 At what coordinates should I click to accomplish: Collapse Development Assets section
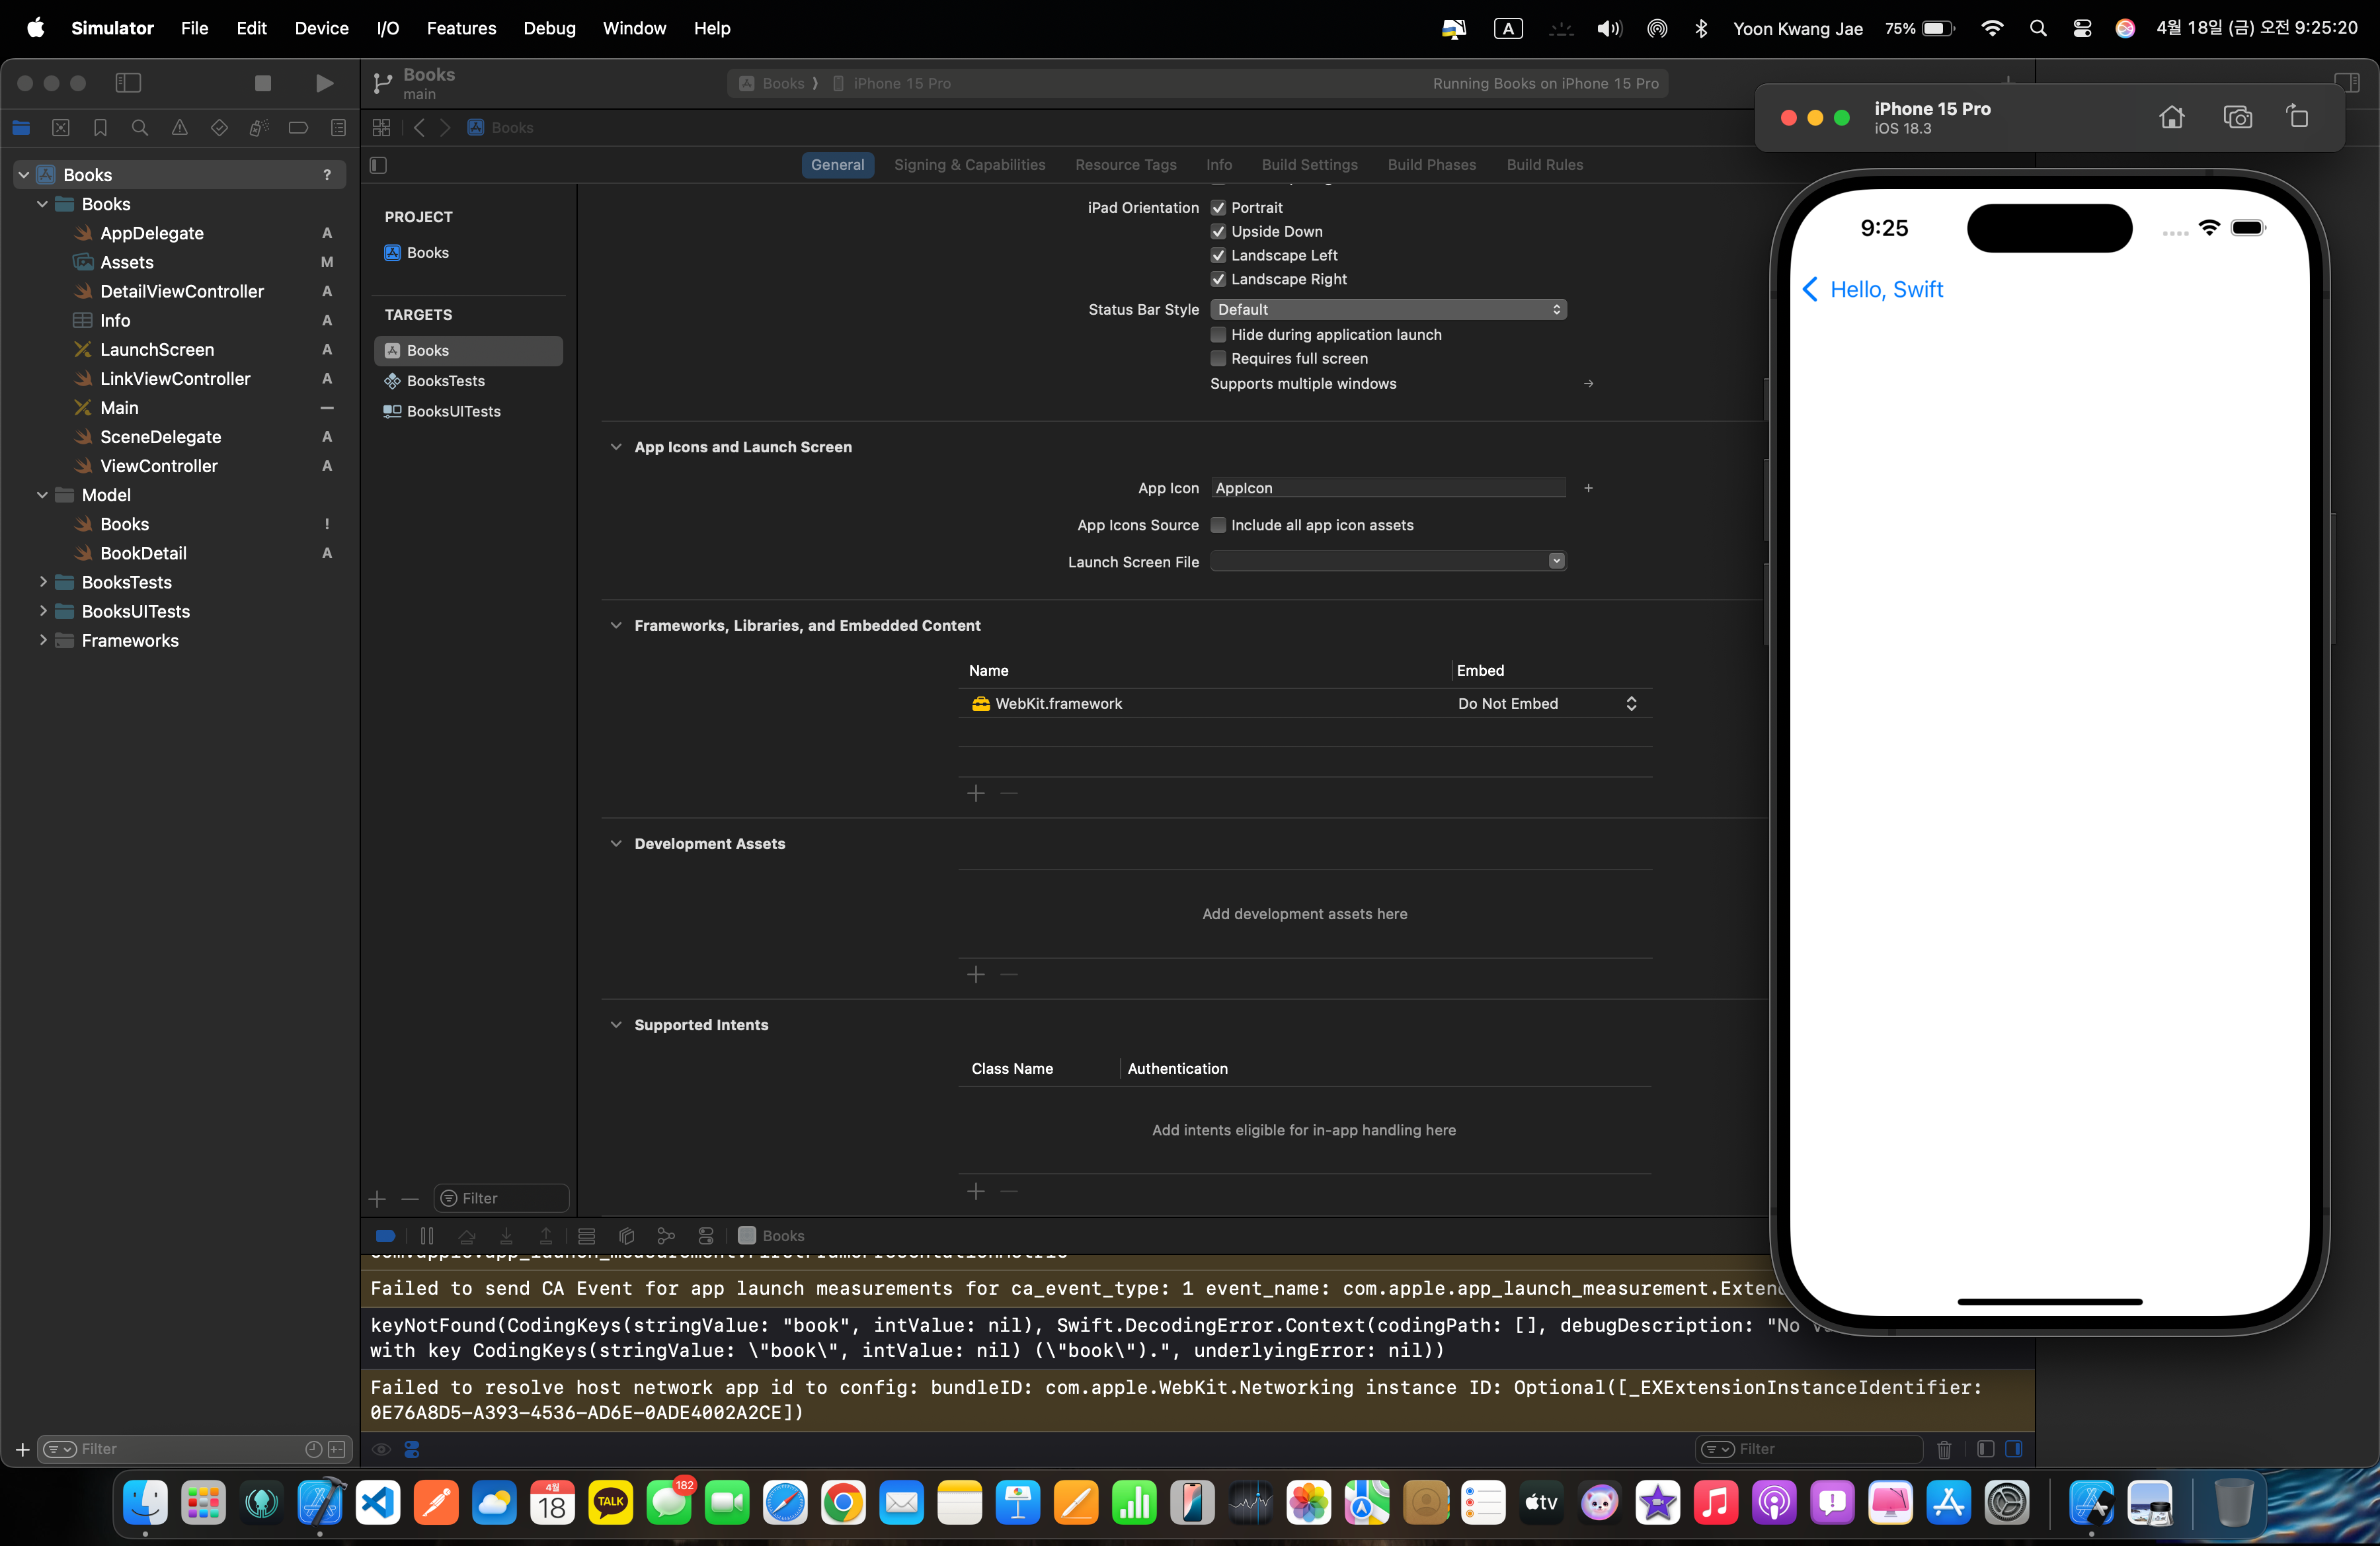[616, 844]
